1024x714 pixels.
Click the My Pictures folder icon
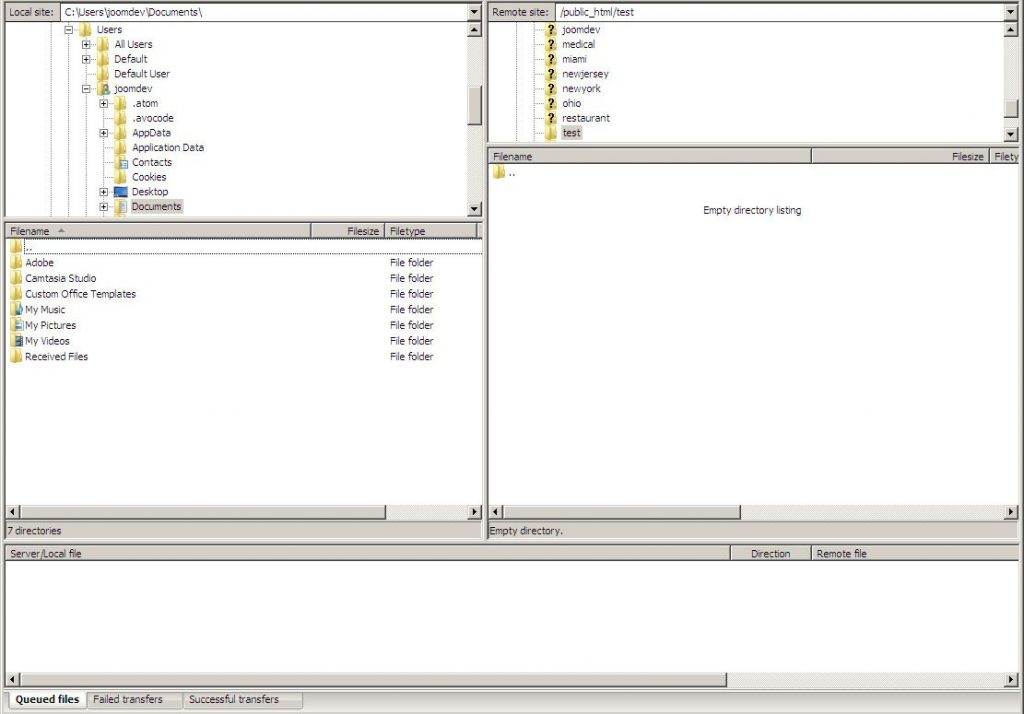tap(16, 325)
